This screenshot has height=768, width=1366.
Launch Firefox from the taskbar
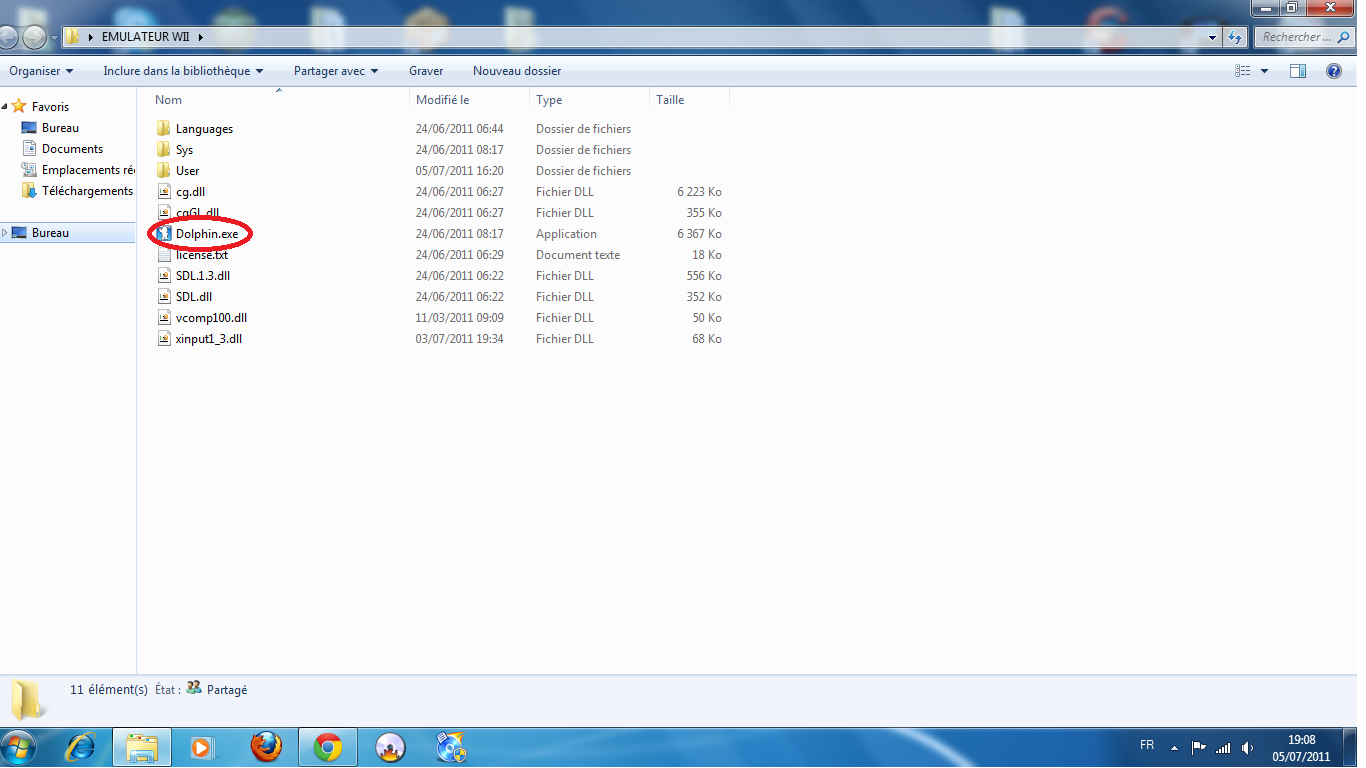(x=266, y=747)
